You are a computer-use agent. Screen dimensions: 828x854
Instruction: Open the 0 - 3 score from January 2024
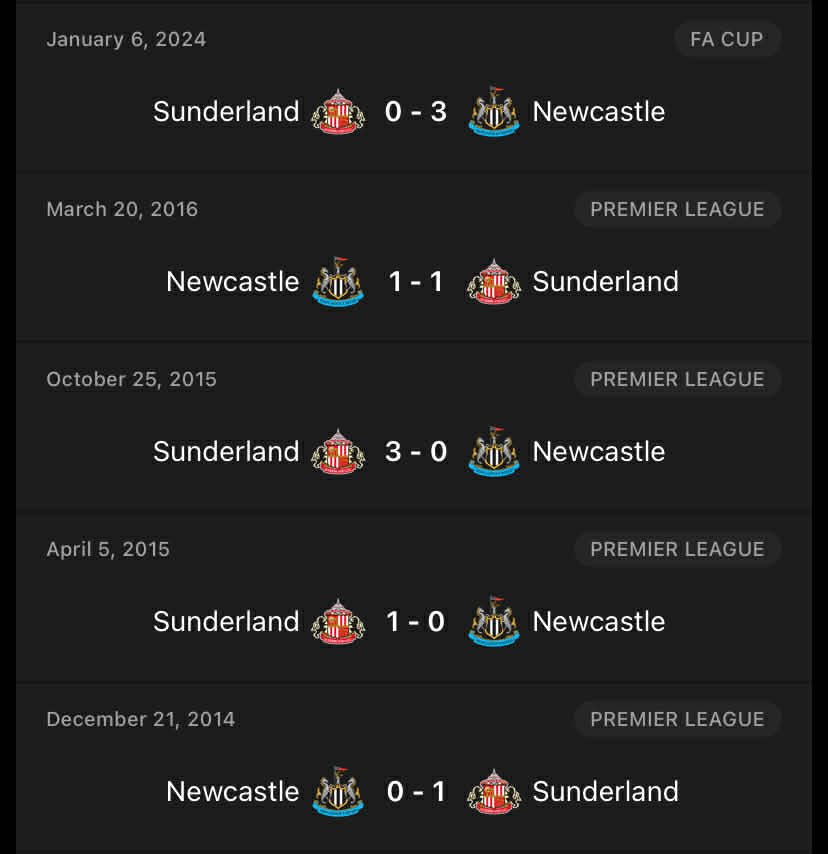coord(416,112)
